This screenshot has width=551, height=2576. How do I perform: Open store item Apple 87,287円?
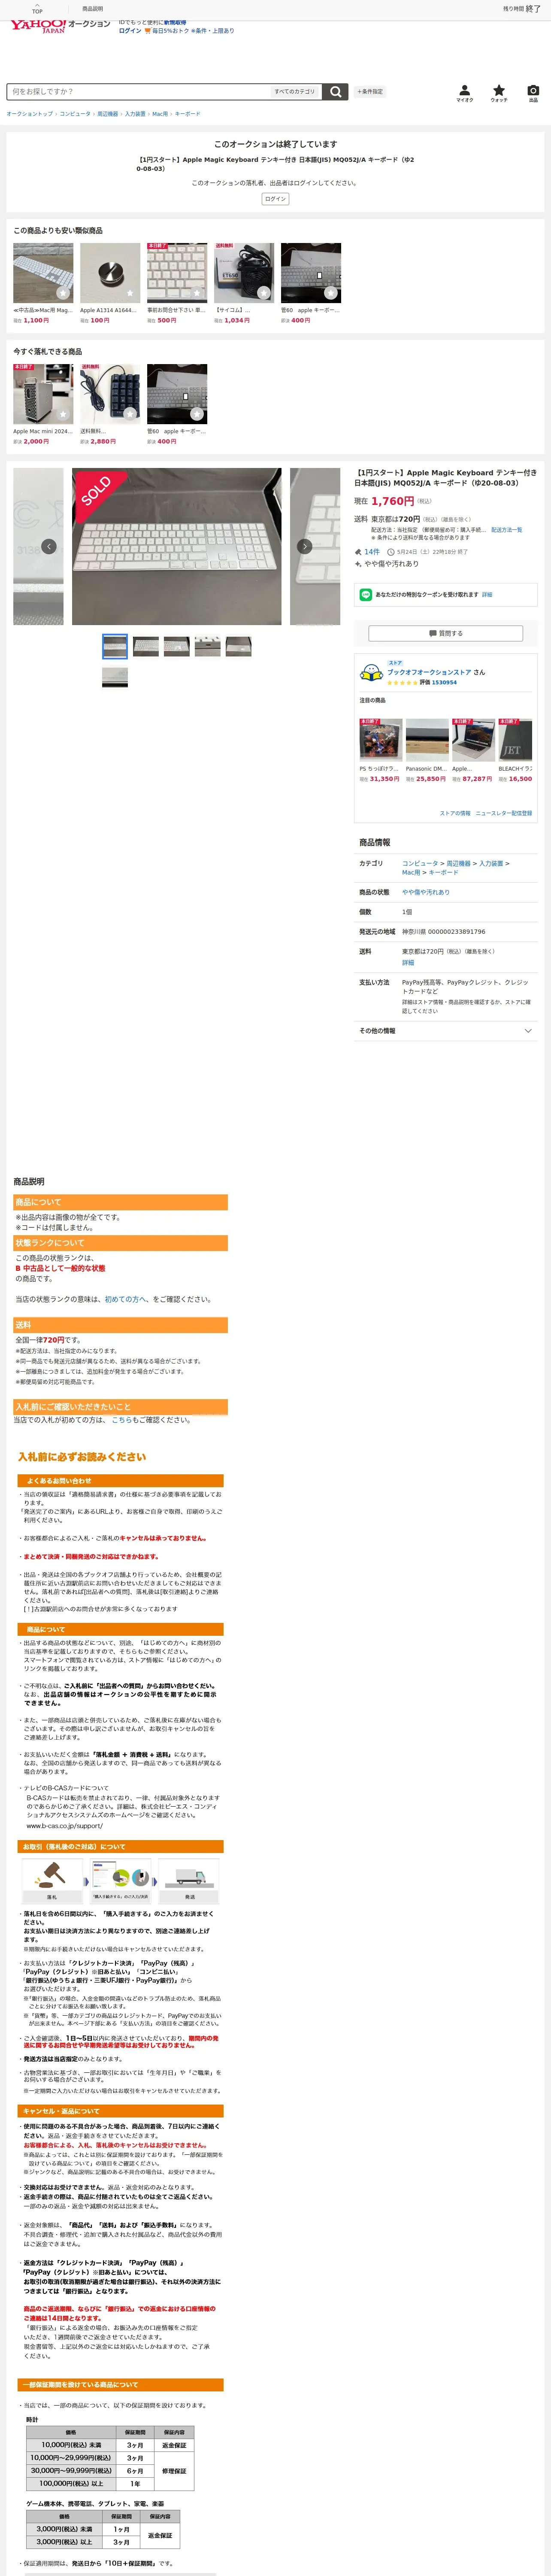pos(473,750)
